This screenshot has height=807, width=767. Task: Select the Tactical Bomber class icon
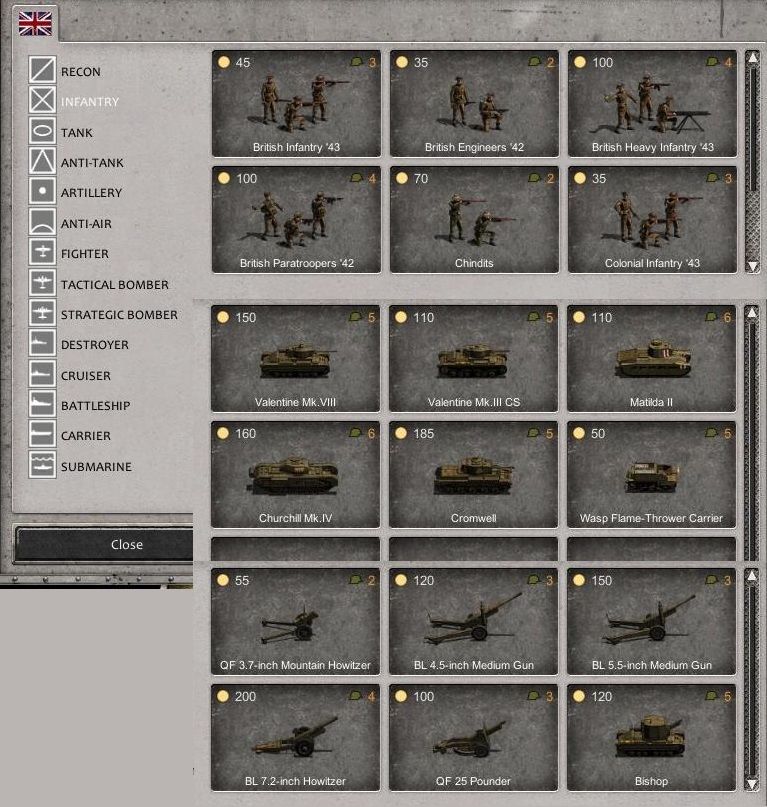pos(42,282)
